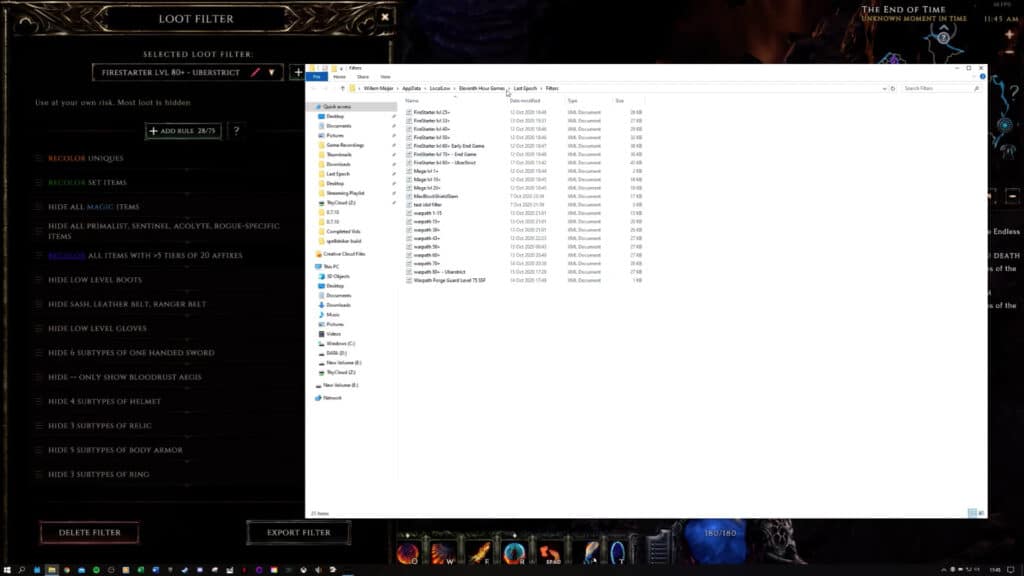Select Only Show Bloodrust Aegis rule
Image resolution: width=1024 pixels, height=576 pixels.
tap(125, 377)
